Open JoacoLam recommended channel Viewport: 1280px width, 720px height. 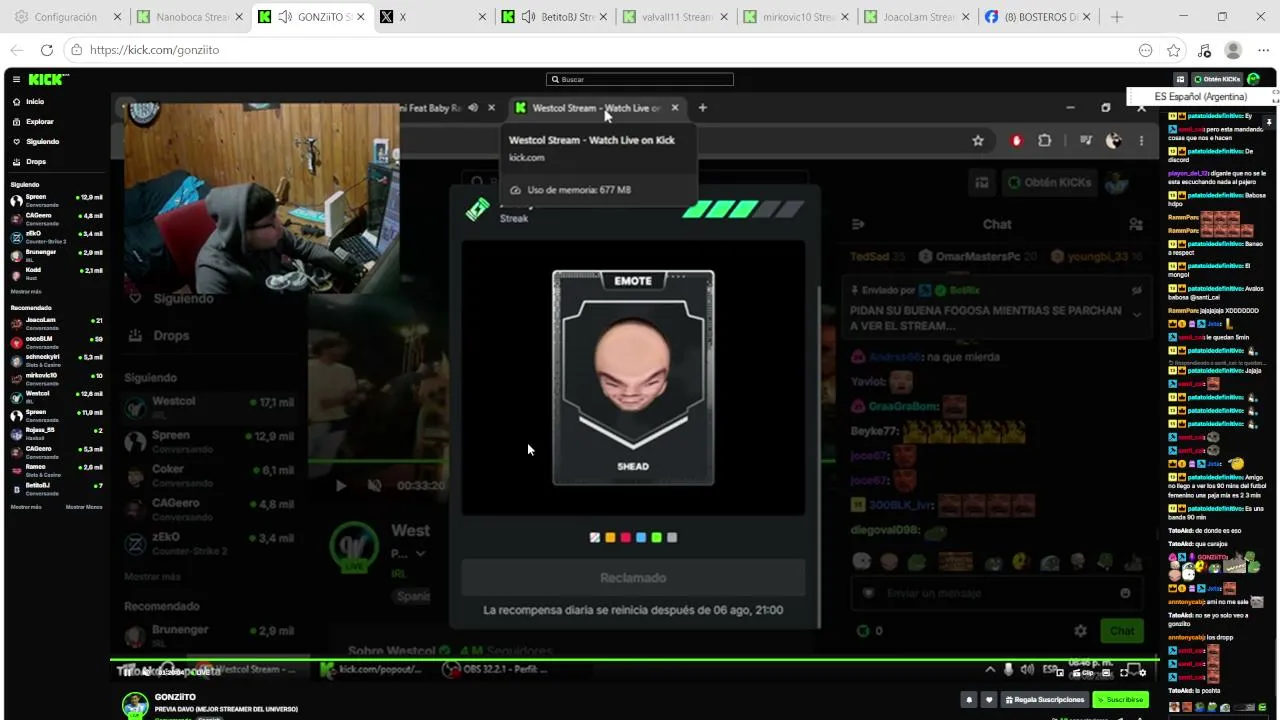(57, 322)
